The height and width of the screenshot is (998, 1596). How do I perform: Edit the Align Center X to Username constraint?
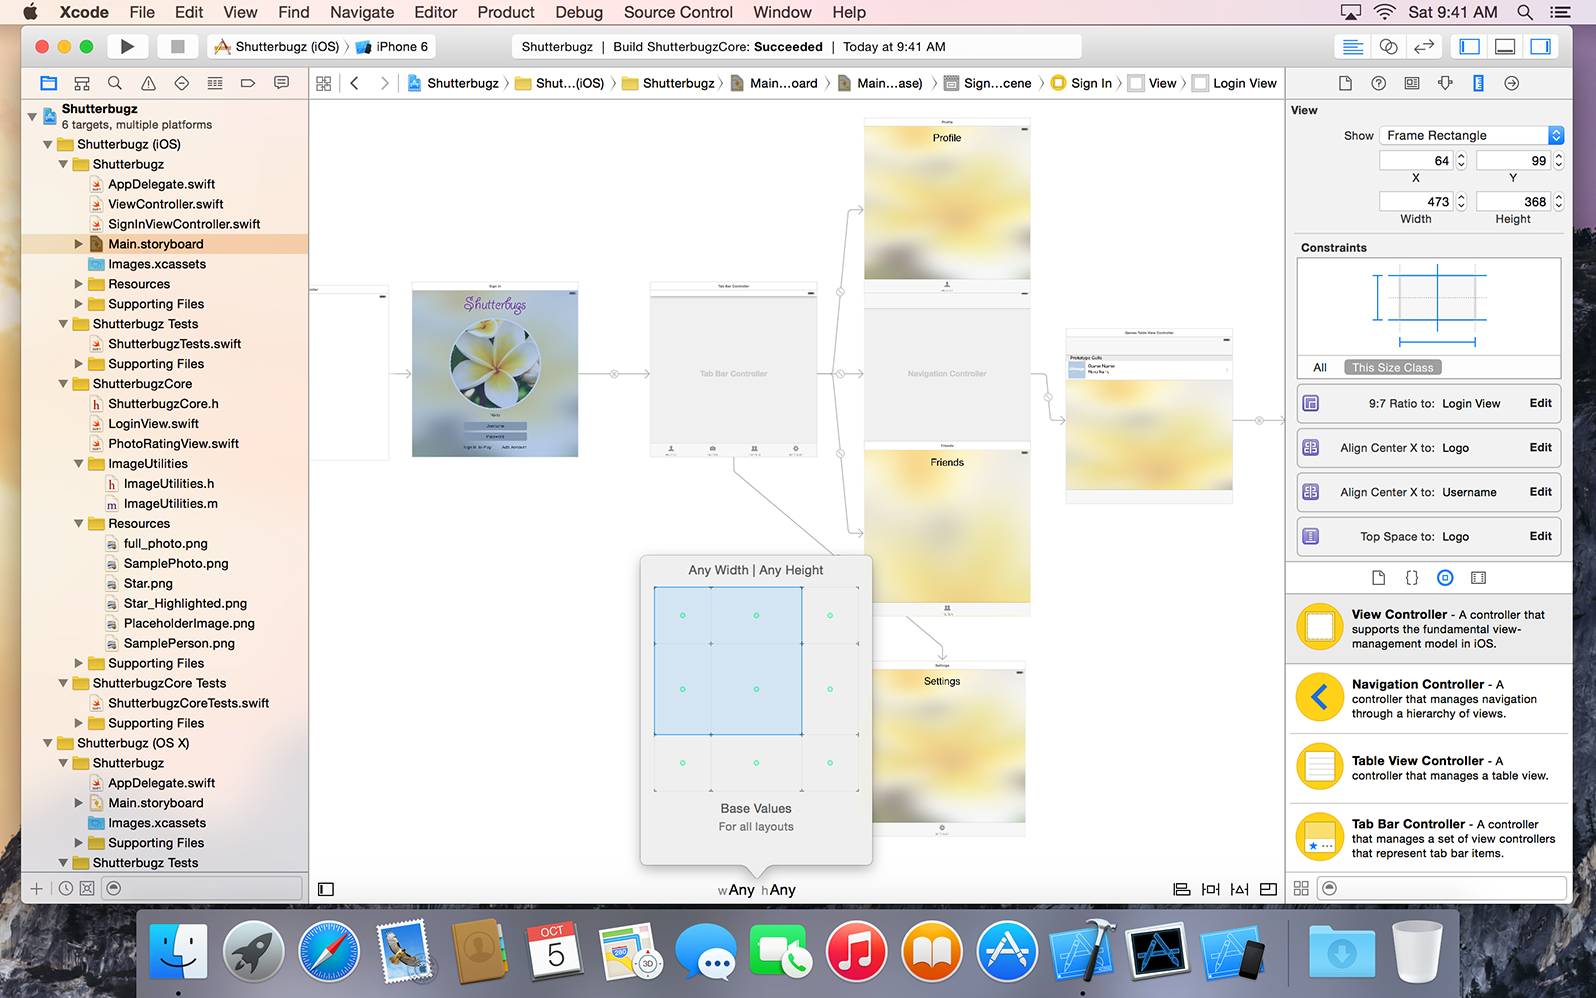click(x=1540, y=491)
